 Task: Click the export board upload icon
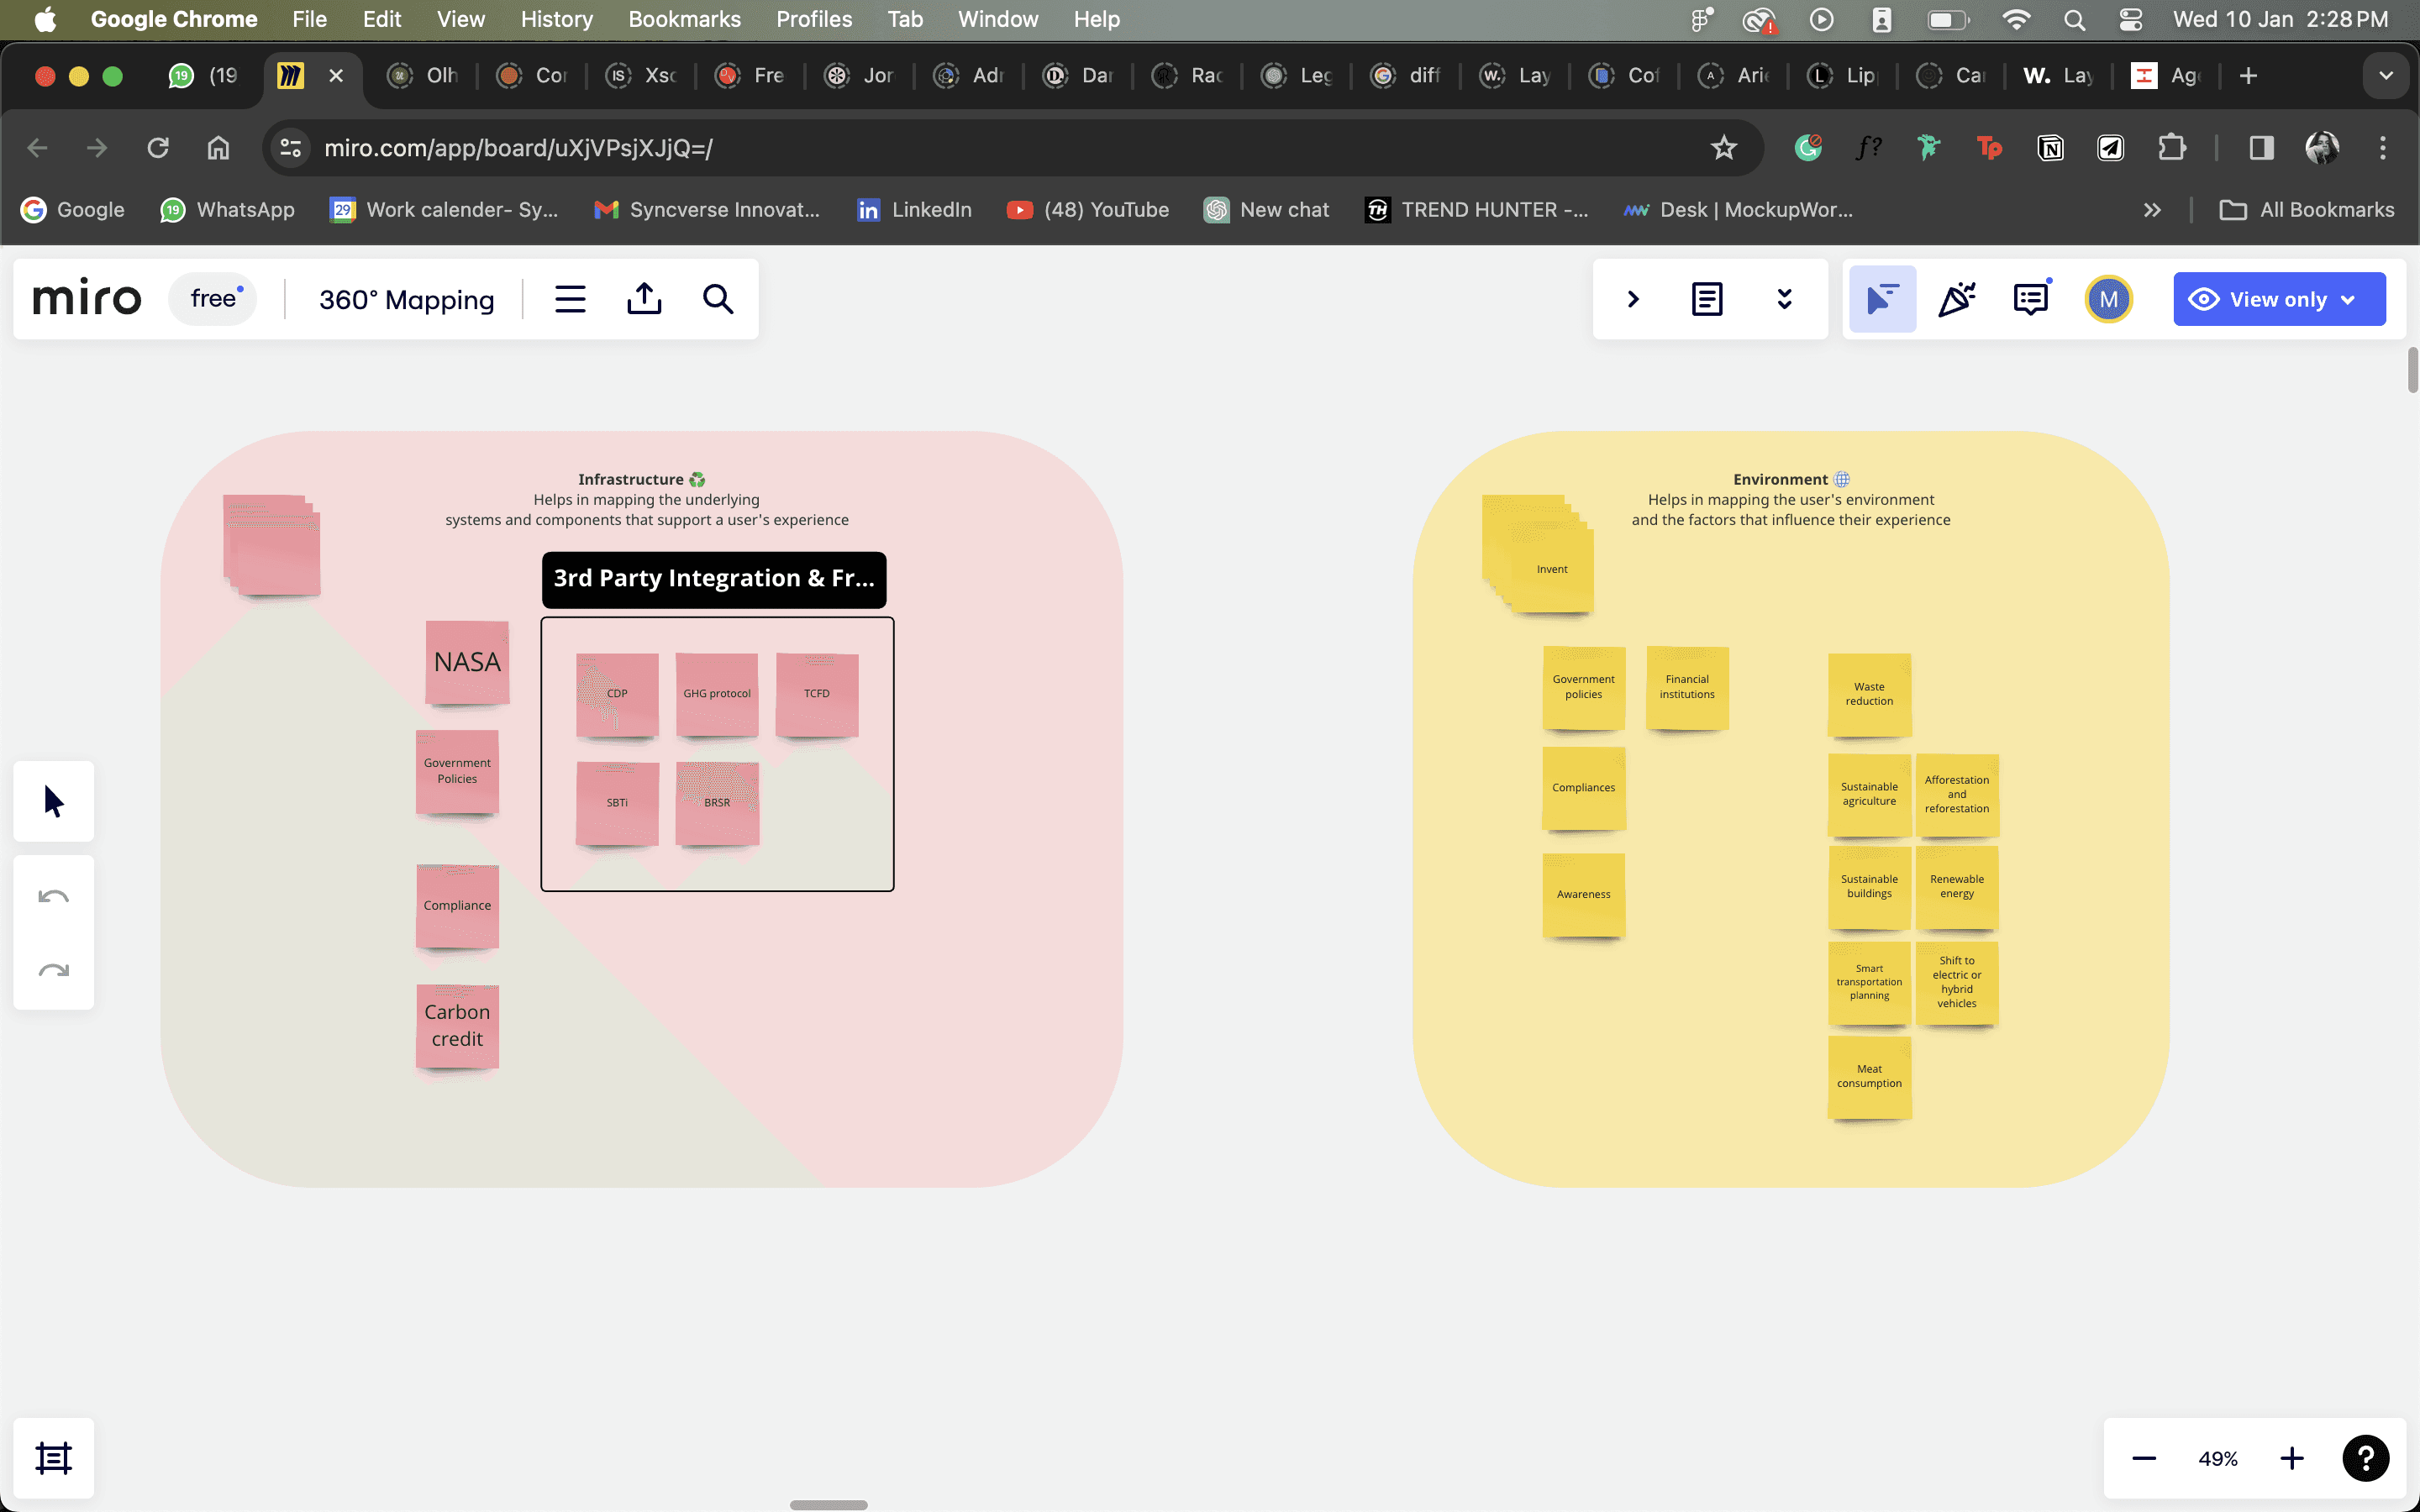(644, 299)
